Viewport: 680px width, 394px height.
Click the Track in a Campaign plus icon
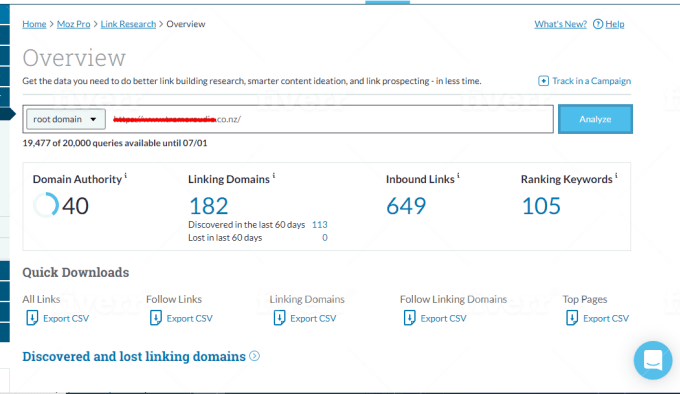[x=543, y=81]
